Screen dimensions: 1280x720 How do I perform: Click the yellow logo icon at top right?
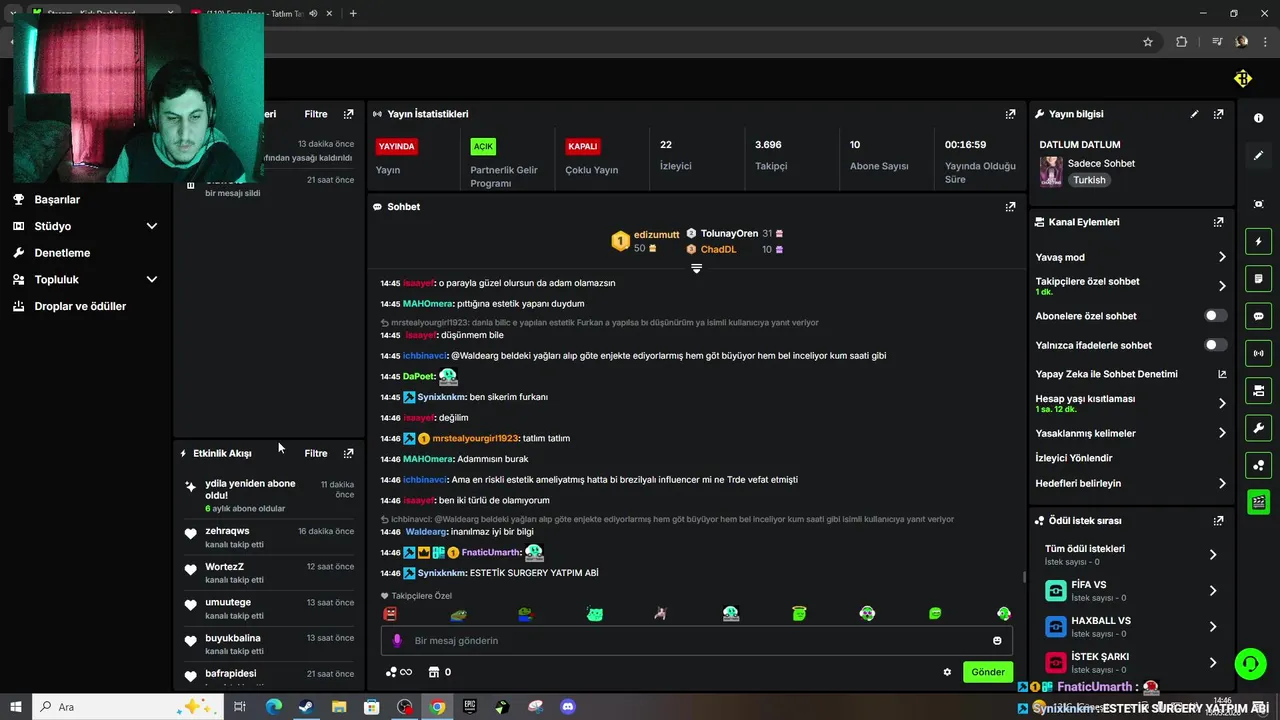click(1243, 79)
